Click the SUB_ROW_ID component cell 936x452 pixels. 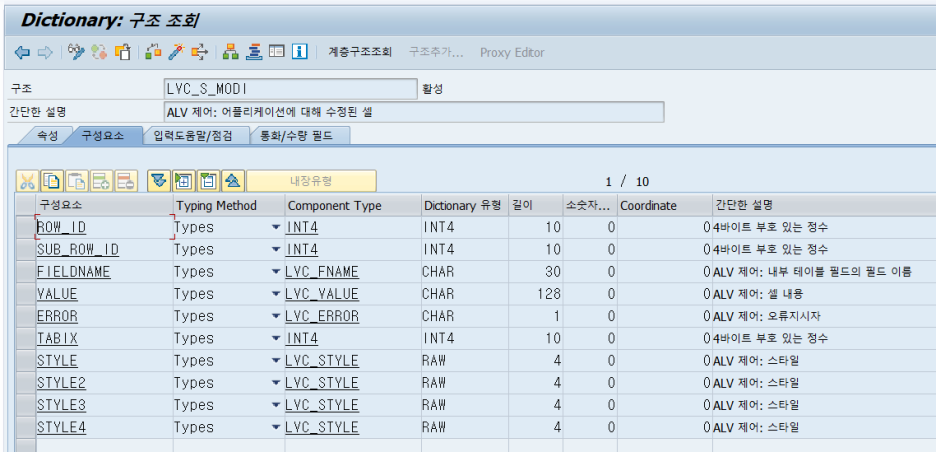(x=104, y=249)
